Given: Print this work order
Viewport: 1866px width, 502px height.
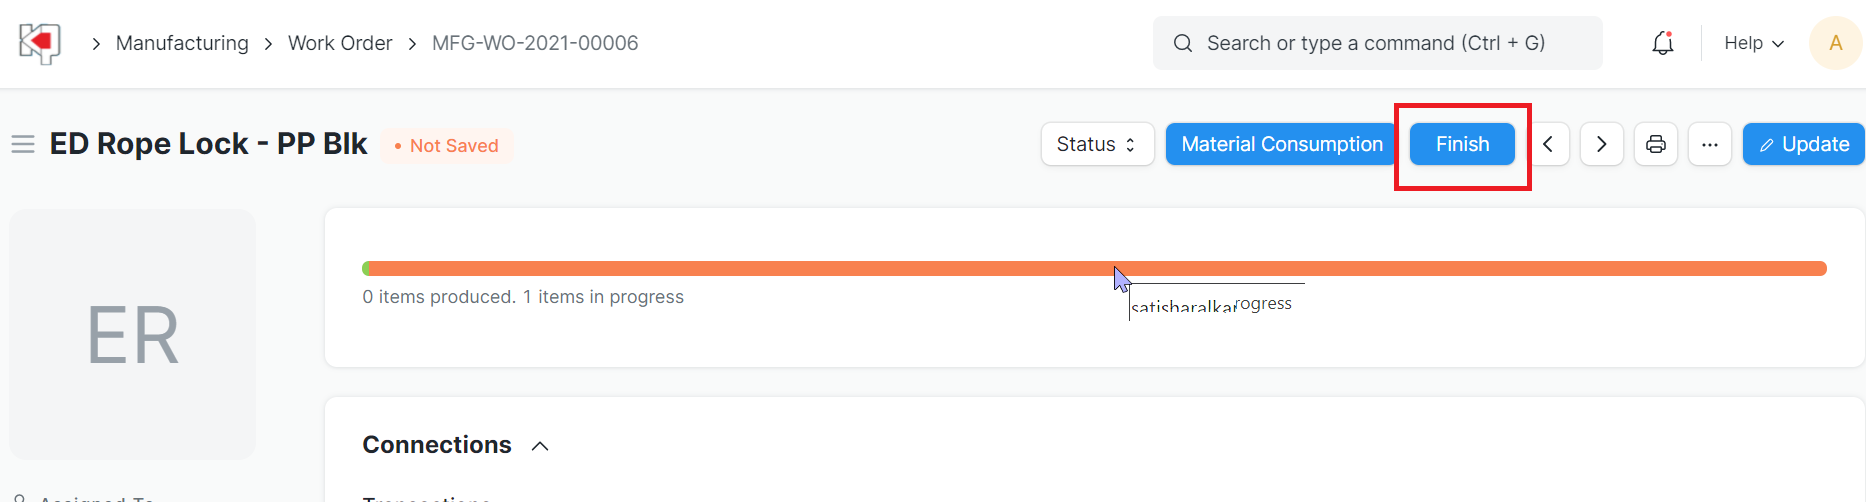Looking at the screenshot, I should pyautogui.click(x=1655, y=144).
